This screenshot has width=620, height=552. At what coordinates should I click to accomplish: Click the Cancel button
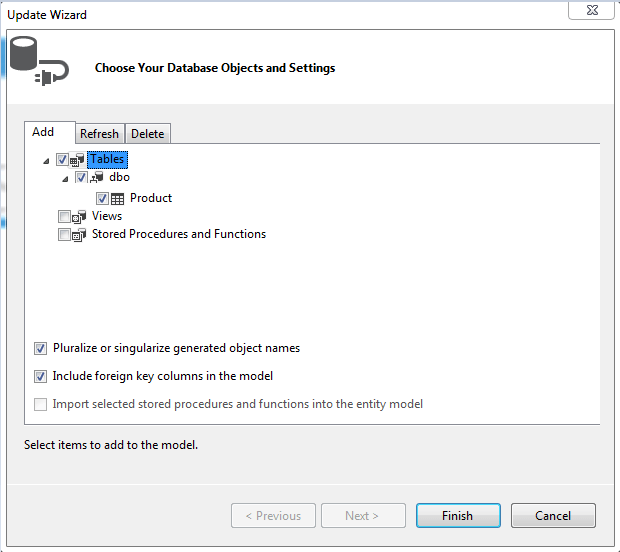tap(553, 516)
